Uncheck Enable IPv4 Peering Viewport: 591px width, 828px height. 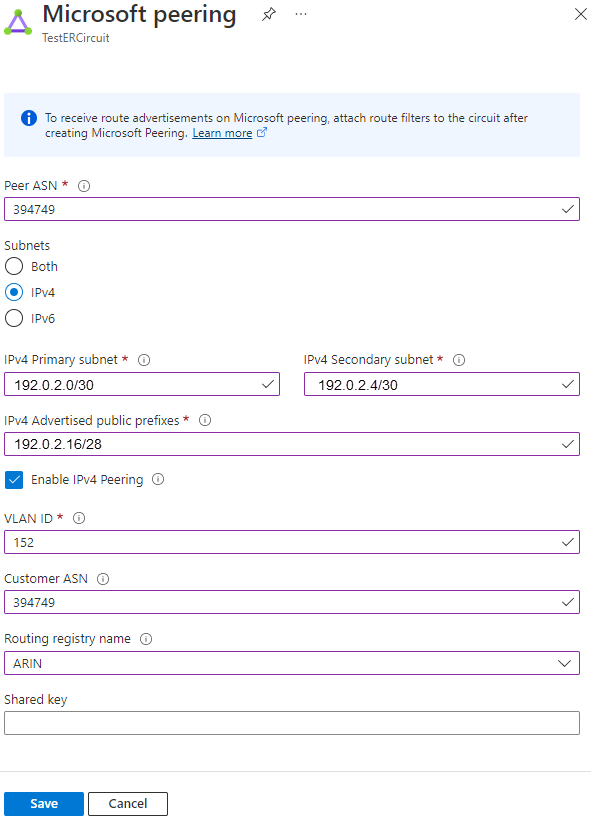(14, 479)
